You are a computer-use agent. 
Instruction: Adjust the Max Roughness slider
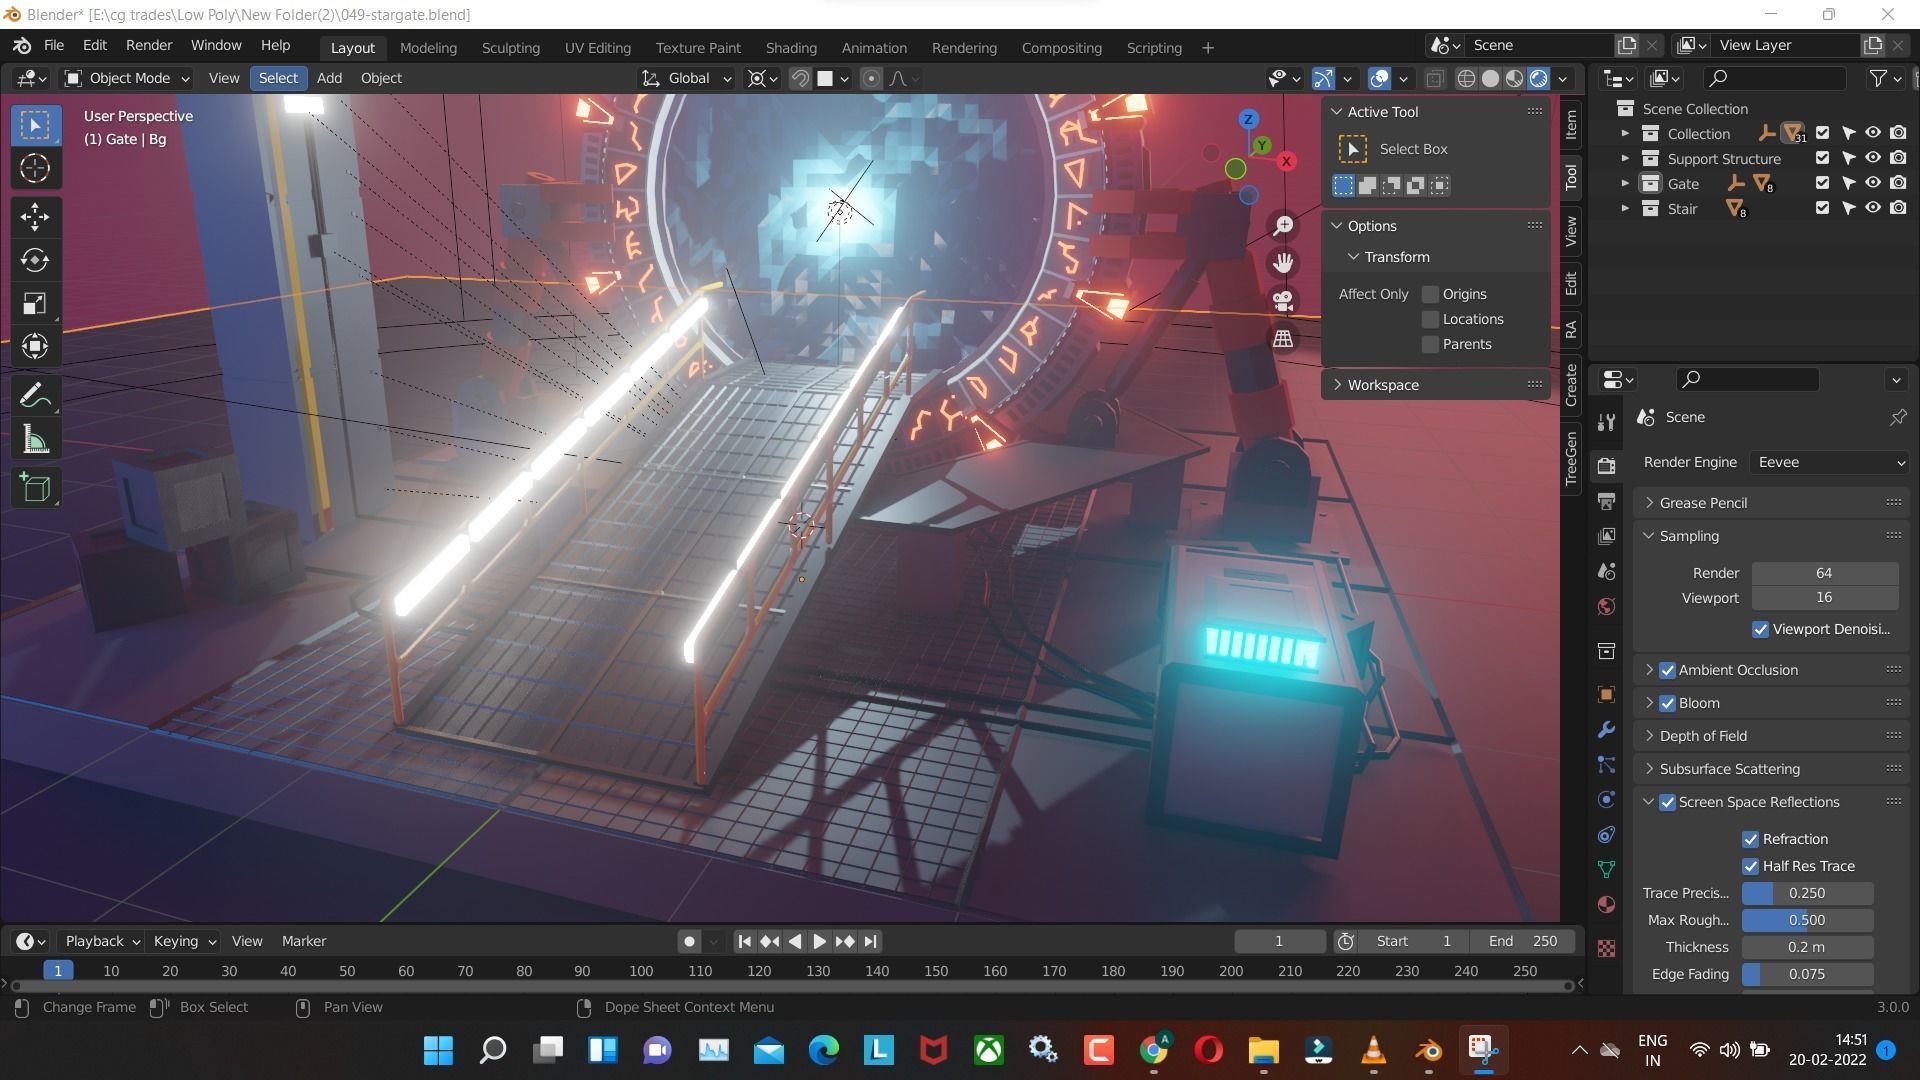tap(1806, 920)
